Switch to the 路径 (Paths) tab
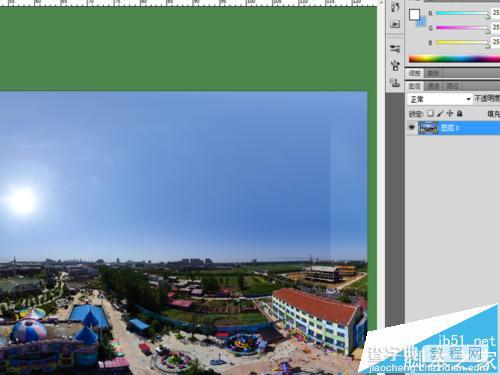Screen dimensions: 500x375 tap(453, 86)
